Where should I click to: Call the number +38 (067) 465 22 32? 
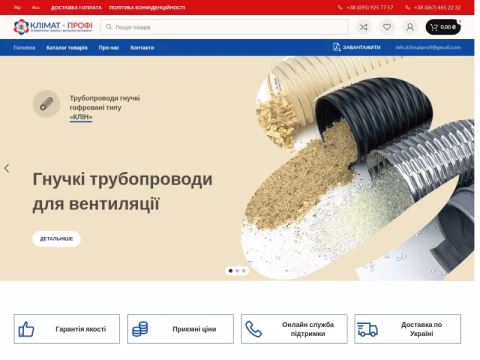[437, 7]
